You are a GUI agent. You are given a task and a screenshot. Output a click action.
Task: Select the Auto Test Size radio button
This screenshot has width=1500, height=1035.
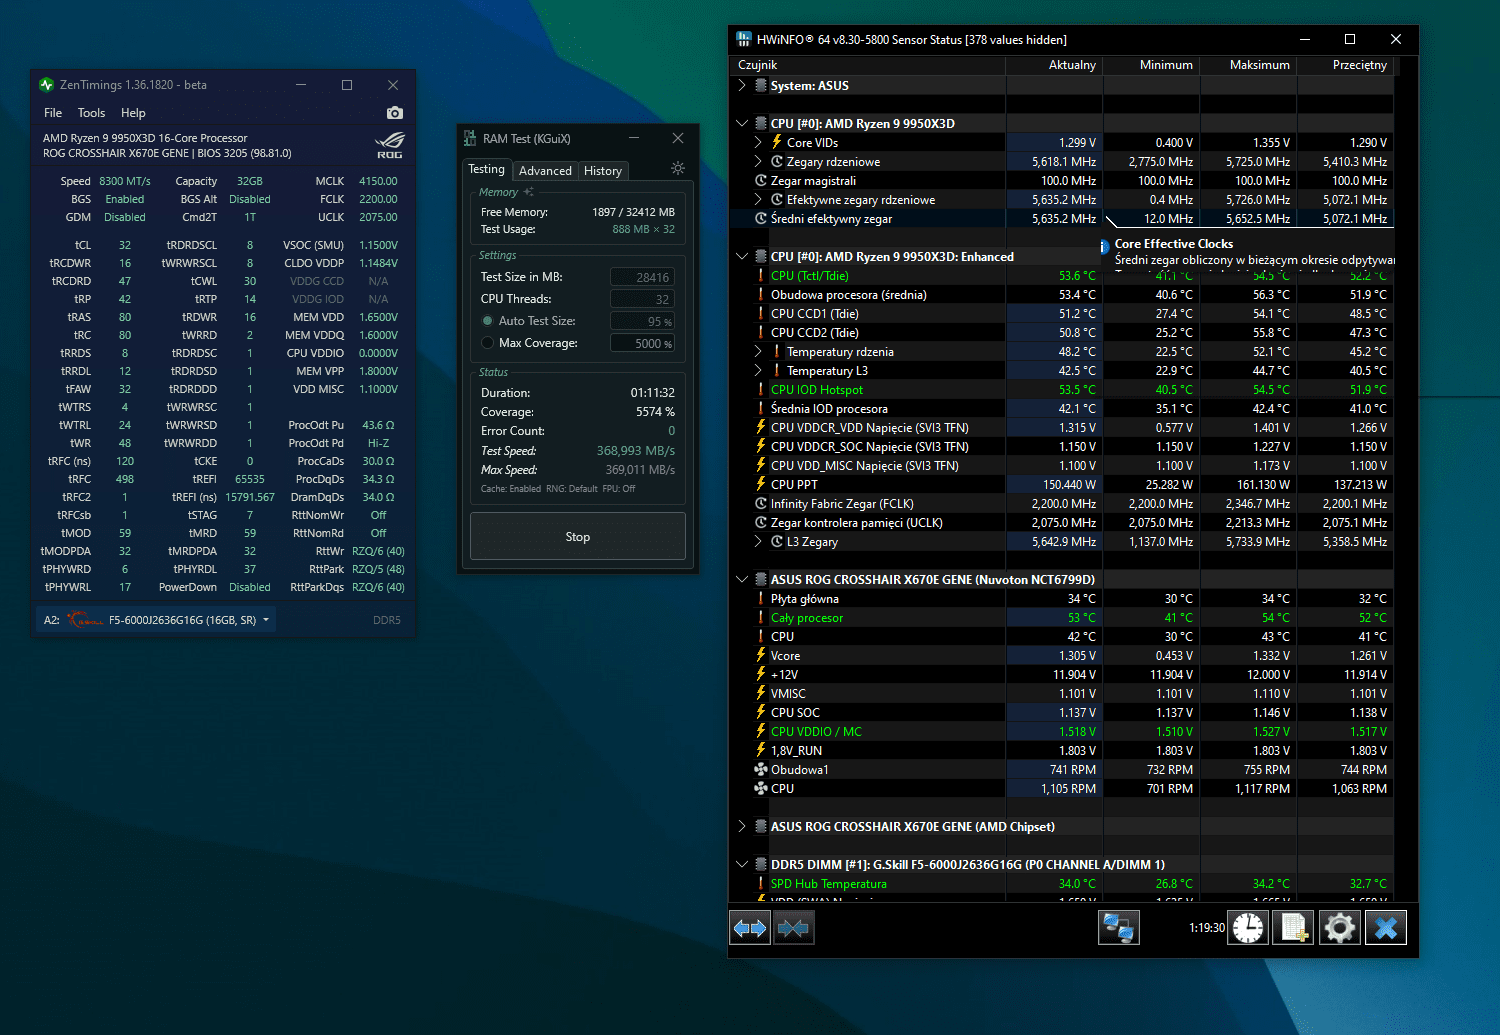(488, 321)
